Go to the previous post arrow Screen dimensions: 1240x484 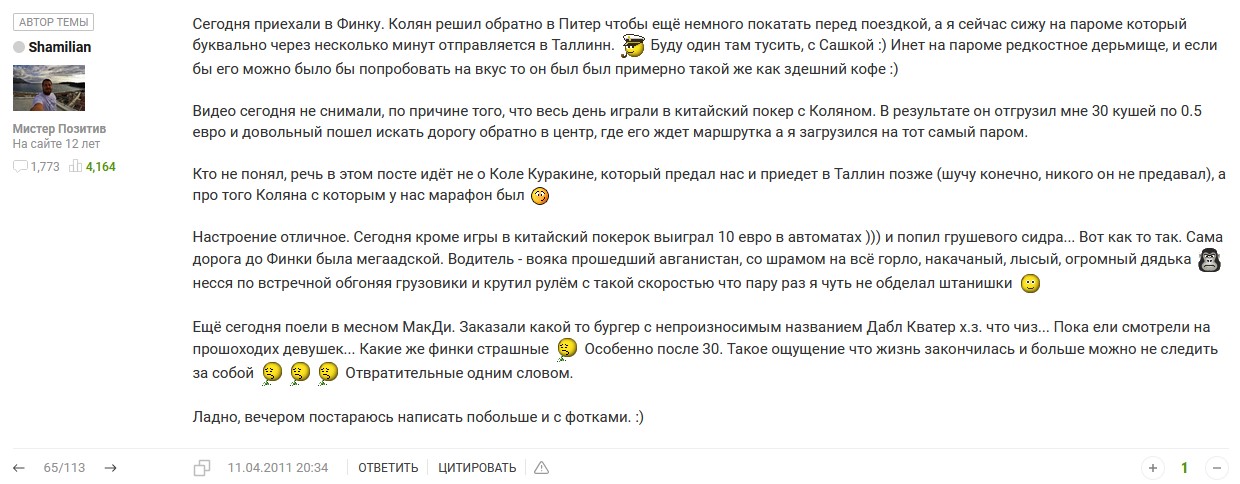tap(19, 468)
